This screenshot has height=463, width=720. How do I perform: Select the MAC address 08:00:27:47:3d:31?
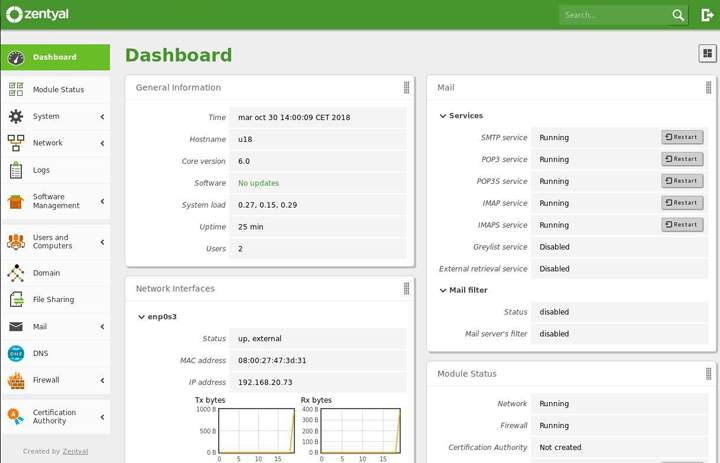(x=272, y=361)
